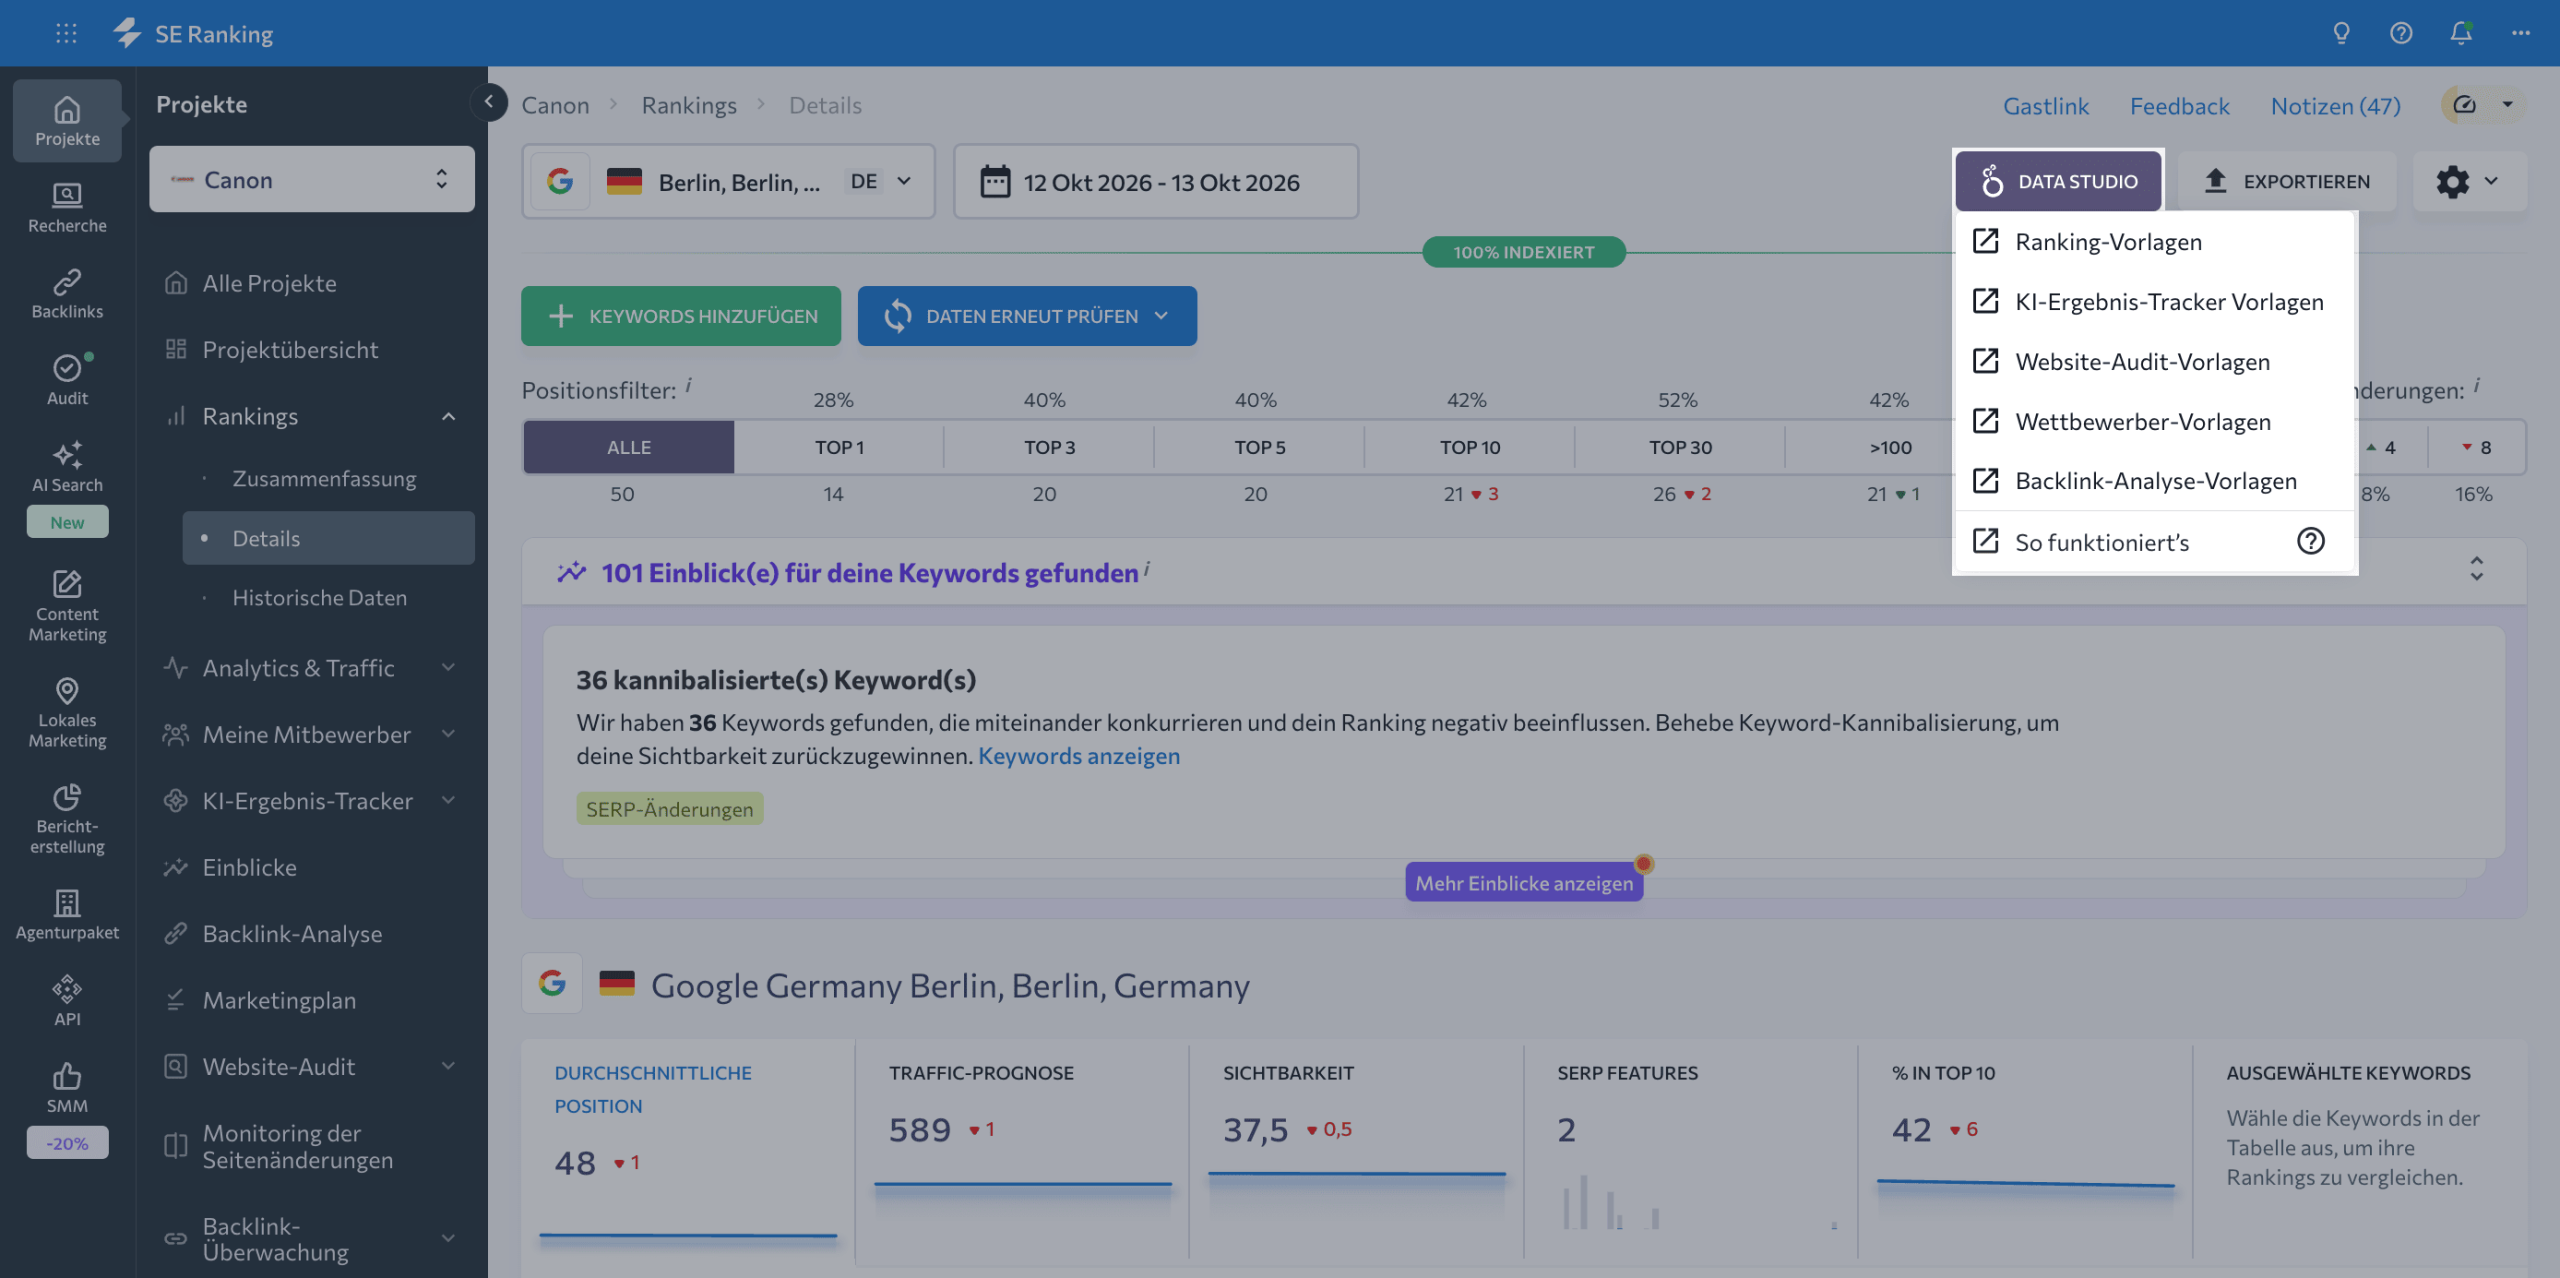
Task: Select the TOP 10 position filter tab
Action: (1470, 447)
